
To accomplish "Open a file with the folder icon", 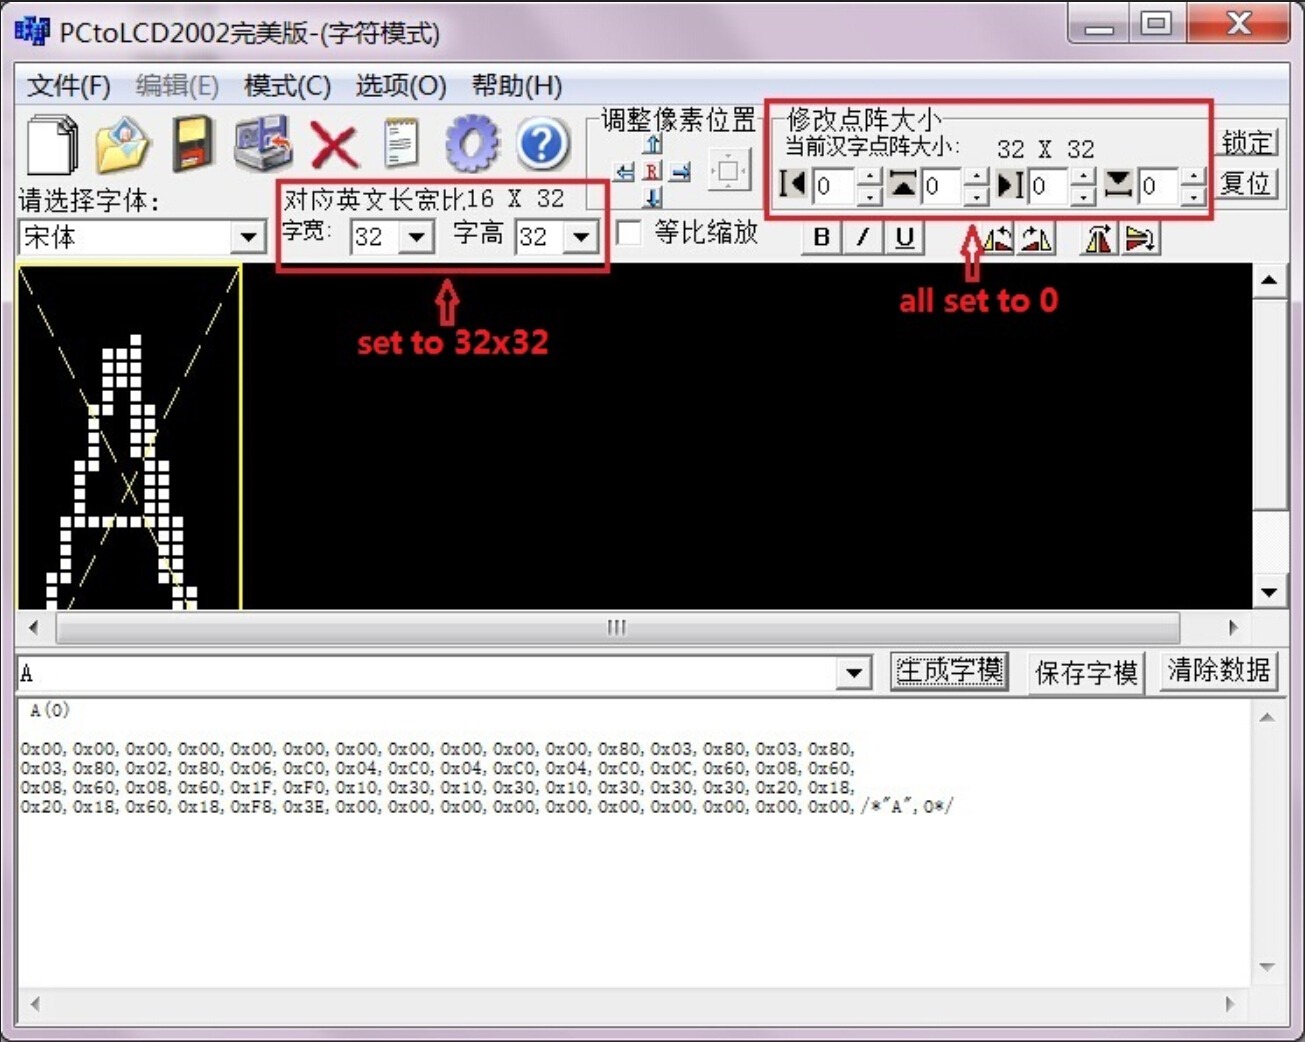I will pos(122,145).
